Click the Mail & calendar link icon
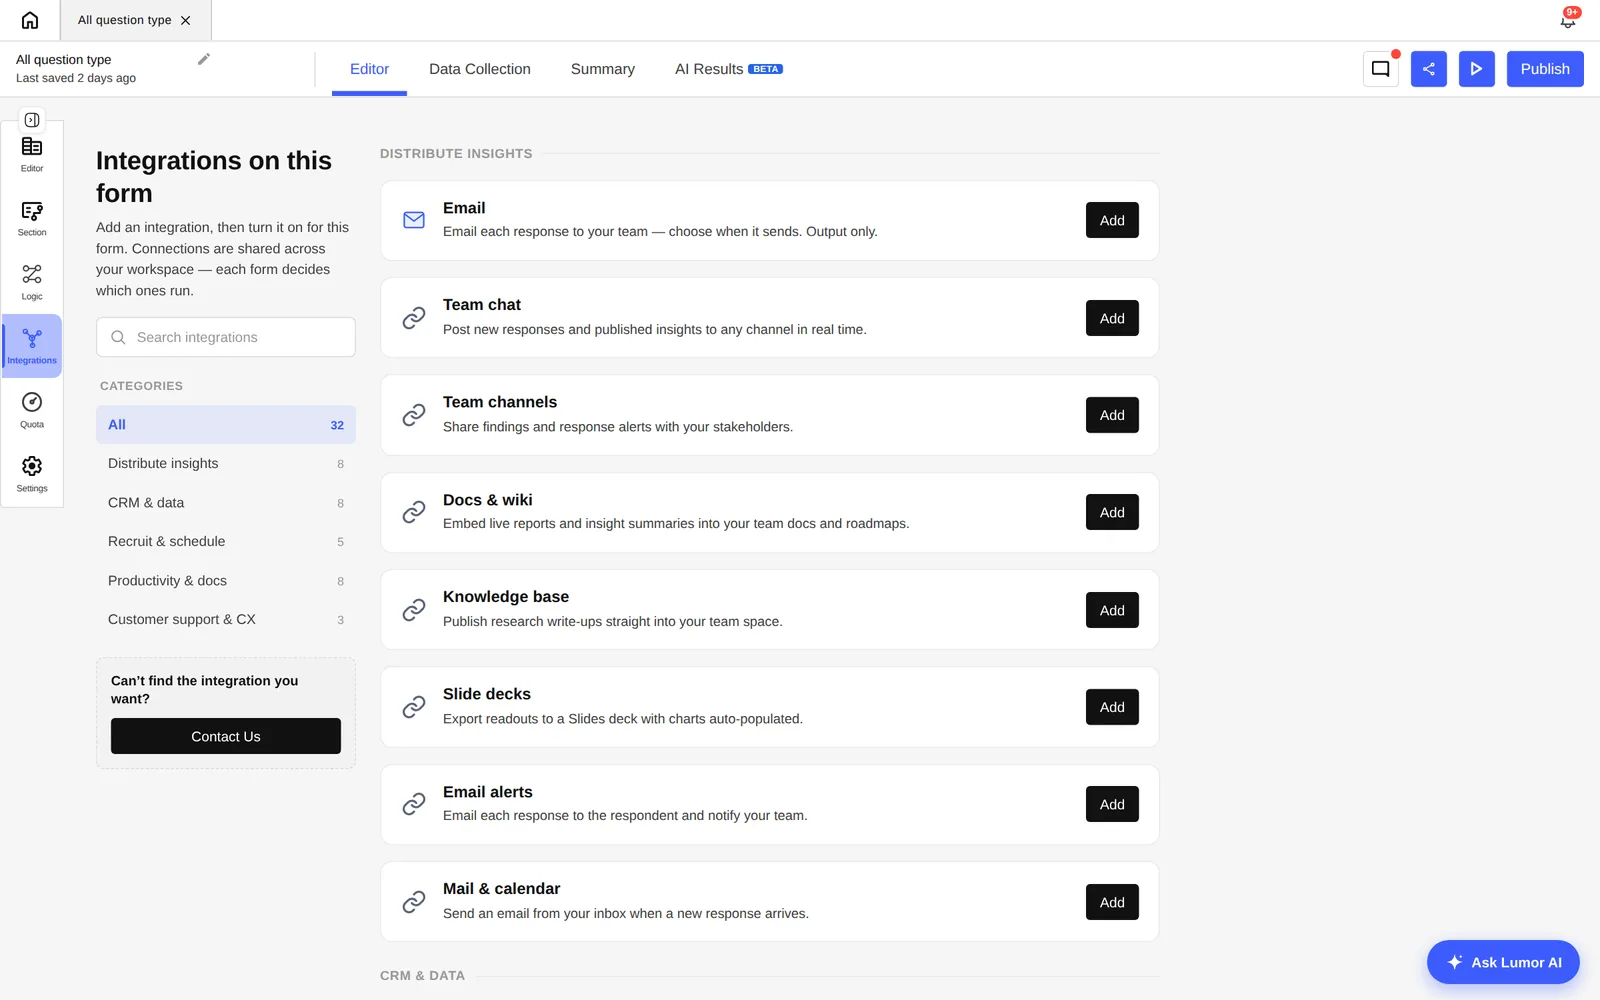Screen dimensions: 1600x1000 point(414,902)
